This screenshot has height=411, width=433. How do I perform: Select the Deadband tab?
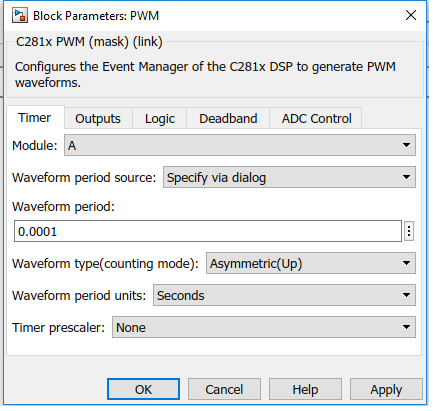[x=228, y=118]
